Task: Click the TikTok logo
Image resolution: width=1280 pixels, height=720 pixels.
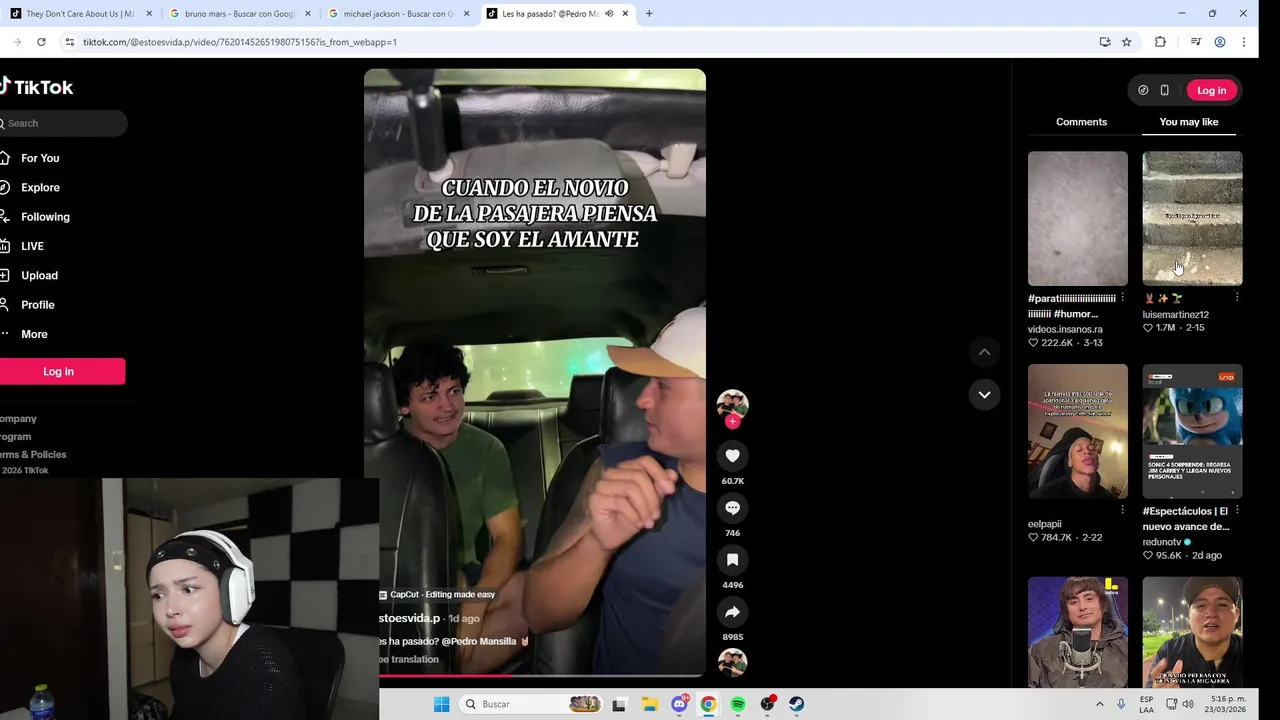Action: pyautogui.click(x=36, y=87)
